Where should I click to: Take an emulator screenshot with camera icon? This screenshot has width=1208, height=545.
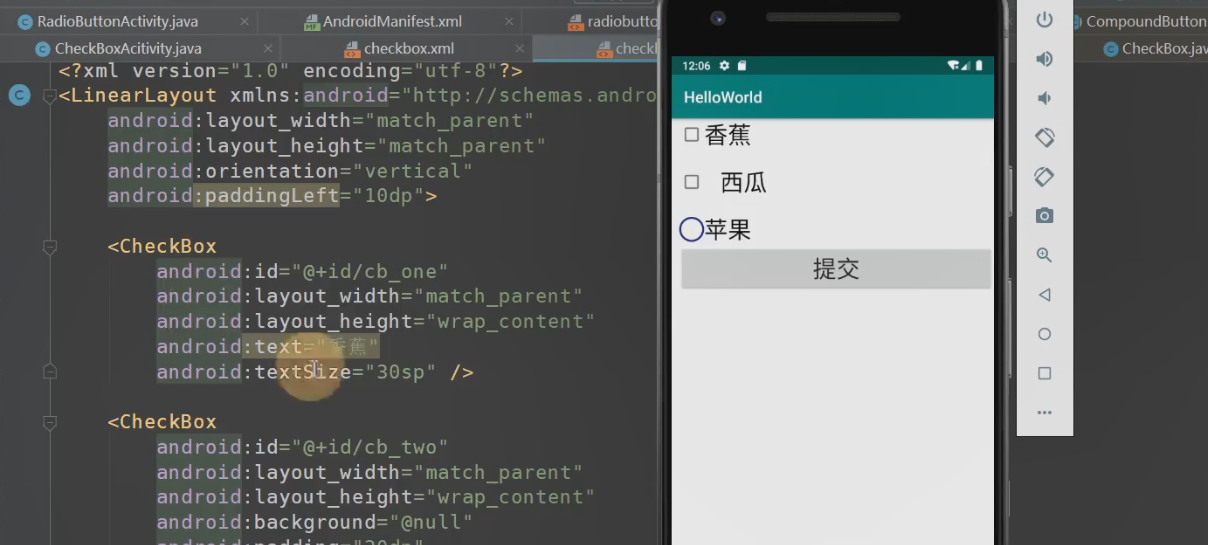(1044, 216)
